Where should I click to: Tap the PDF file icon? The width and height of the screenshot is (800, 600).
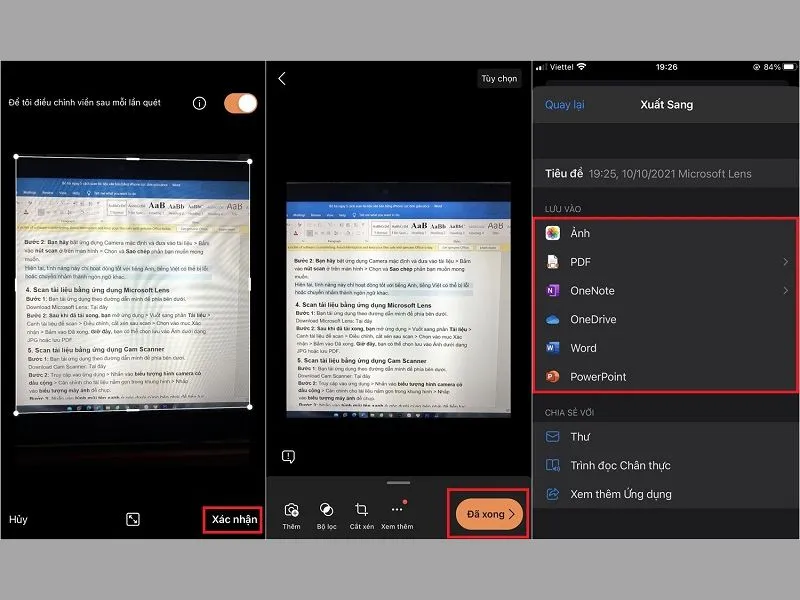pyautogui.click(x=553, y=262)
